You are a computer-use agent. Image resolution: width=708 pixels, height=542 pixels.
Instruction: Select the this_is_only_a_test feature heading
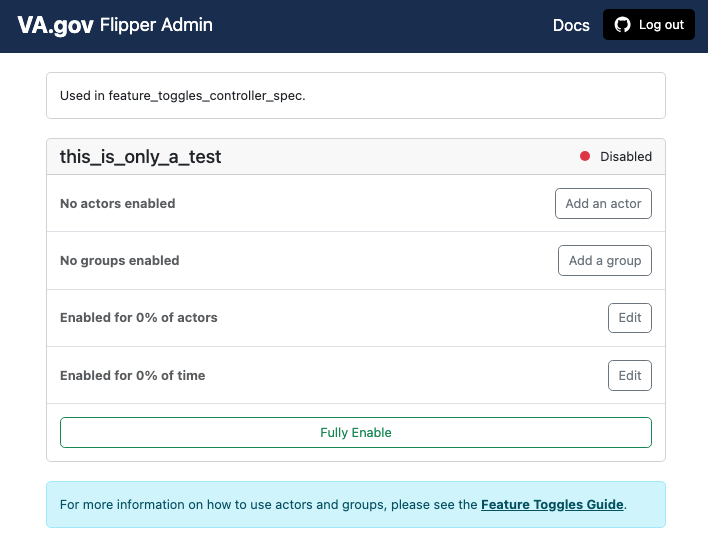click(141, 157)
